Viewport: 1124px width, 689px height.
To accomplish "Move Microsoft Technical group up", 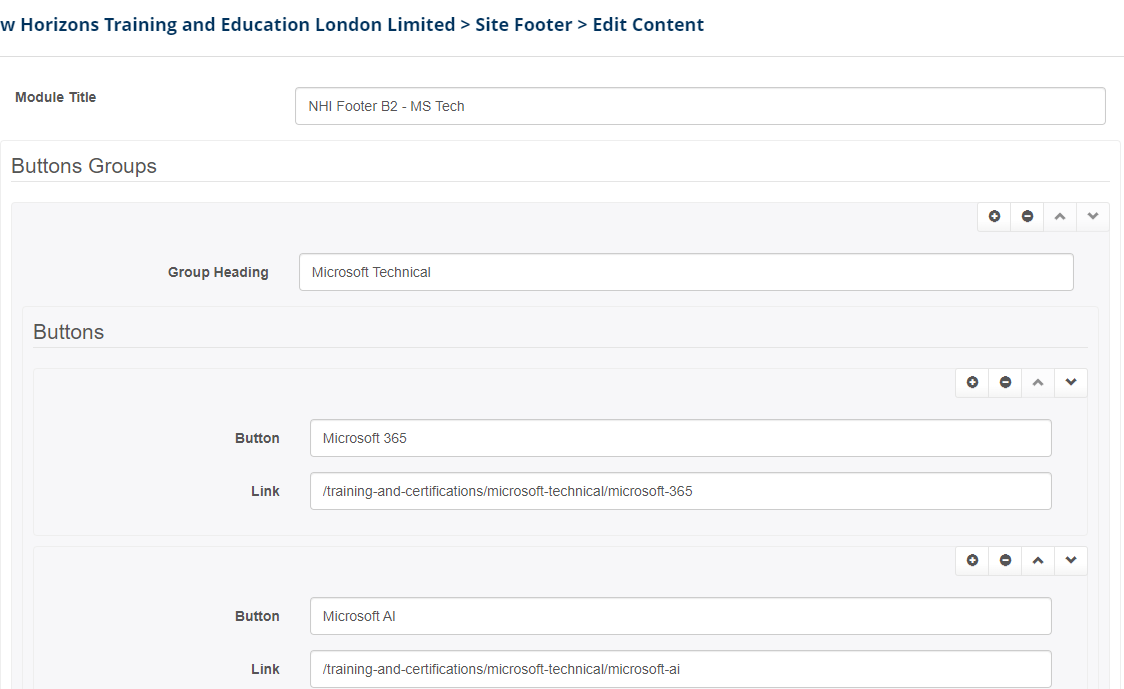I will click(1060, 216).
